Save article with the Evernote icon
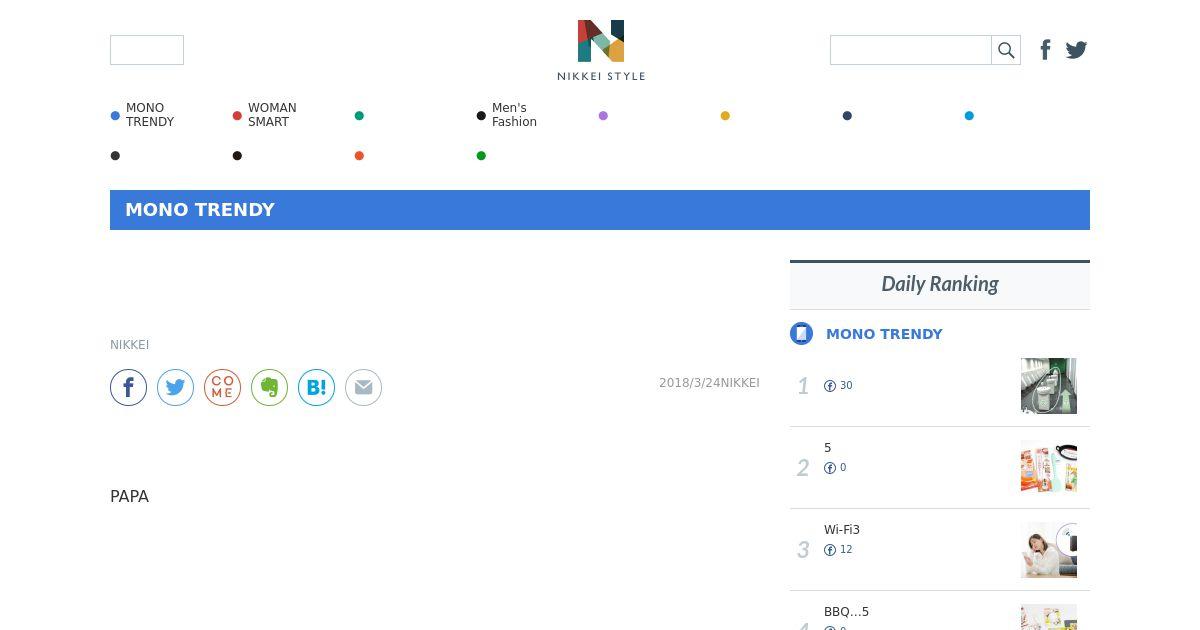The height and width of the screenshot is (630, 1200). click(x=269, y=387)
